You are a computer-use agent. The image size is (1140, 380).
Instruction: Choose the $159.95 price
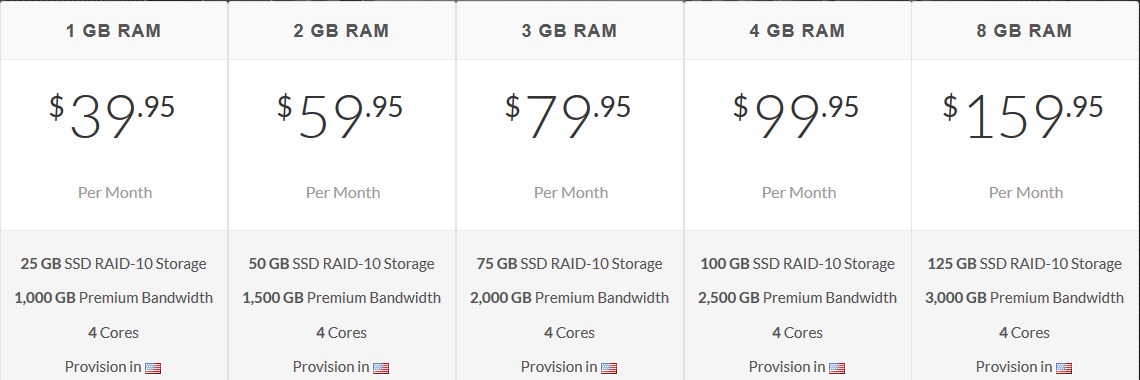click(x=1024, y=116)
